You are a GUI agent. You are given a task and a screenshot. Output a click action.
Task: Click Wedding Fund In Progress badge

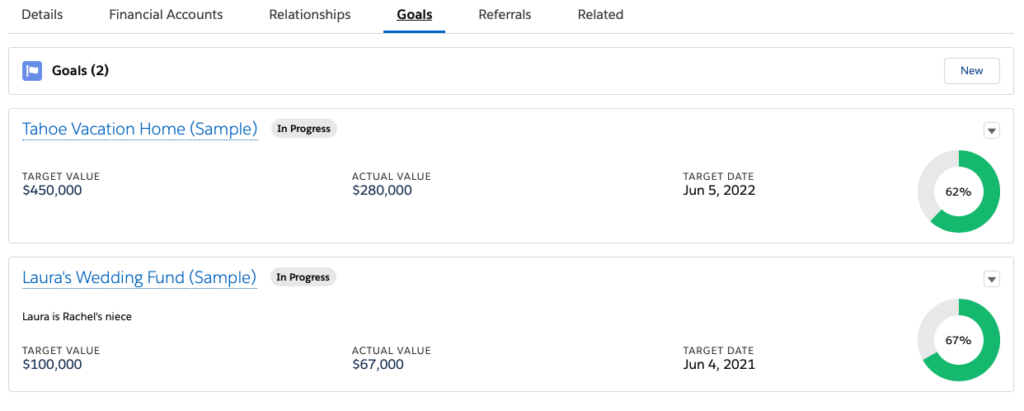tap(303, 277)
